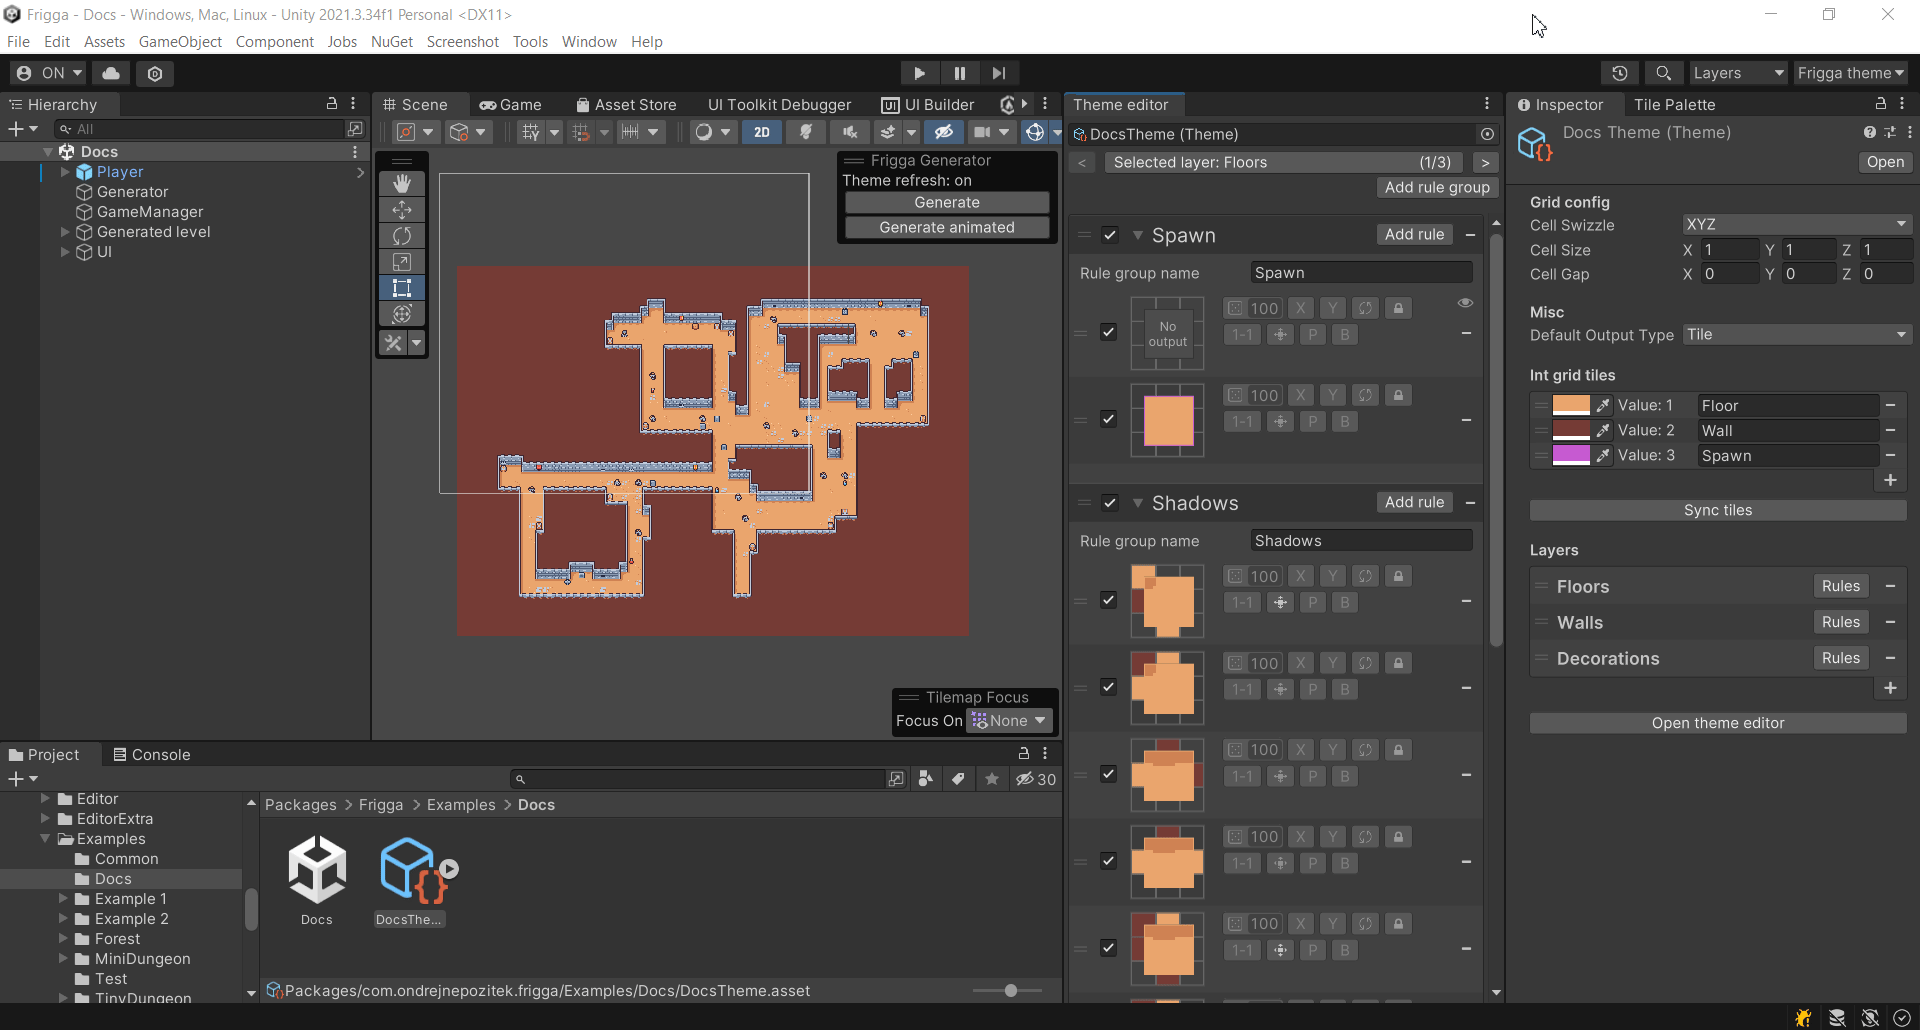
Task: Select the Rotate tool in Scene view
Action: 402,235
